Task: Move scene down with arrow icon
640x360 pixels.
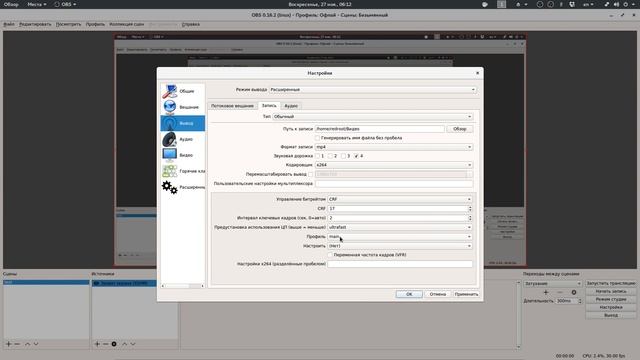Action: pos(36,344)
